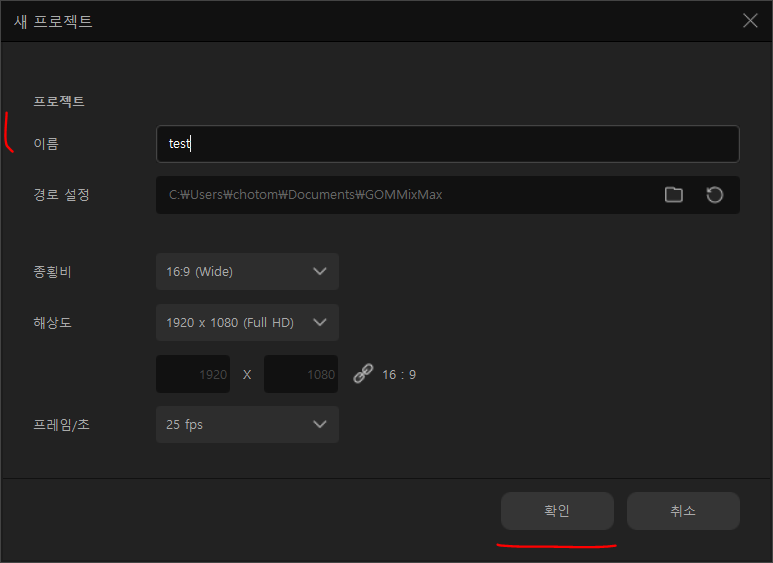Cancel with the 취소 button
Screen dimensions: 773x563
point(683,511)
